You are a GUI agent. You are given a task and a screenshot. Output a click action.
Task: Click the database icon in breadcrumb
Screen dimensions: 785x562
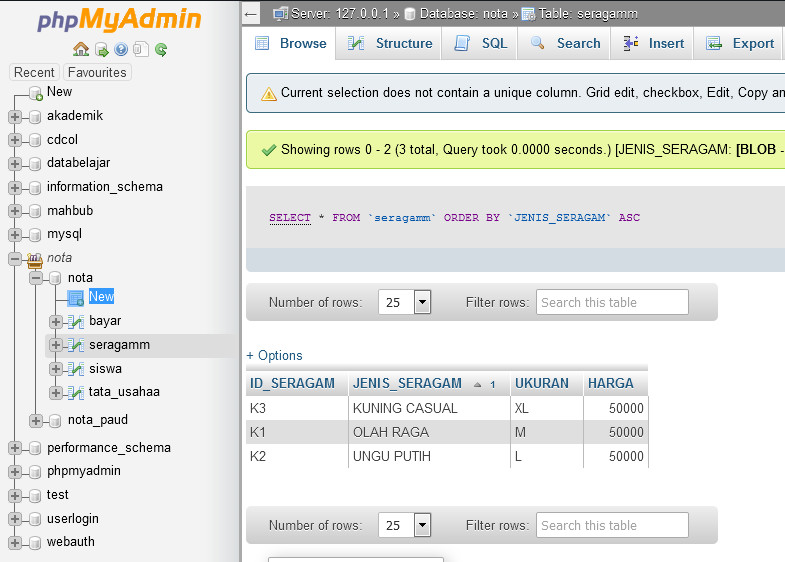410,14
